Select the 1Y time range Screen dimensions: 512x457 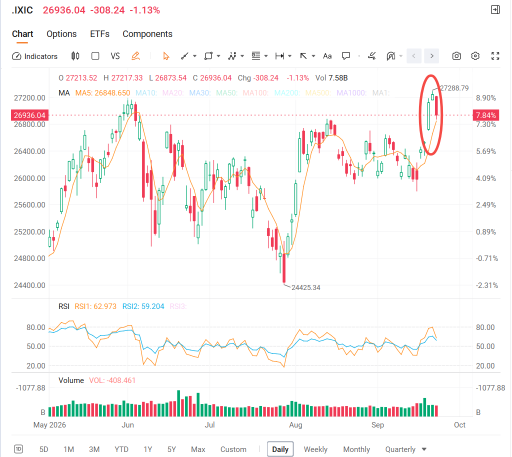point(148,449)
